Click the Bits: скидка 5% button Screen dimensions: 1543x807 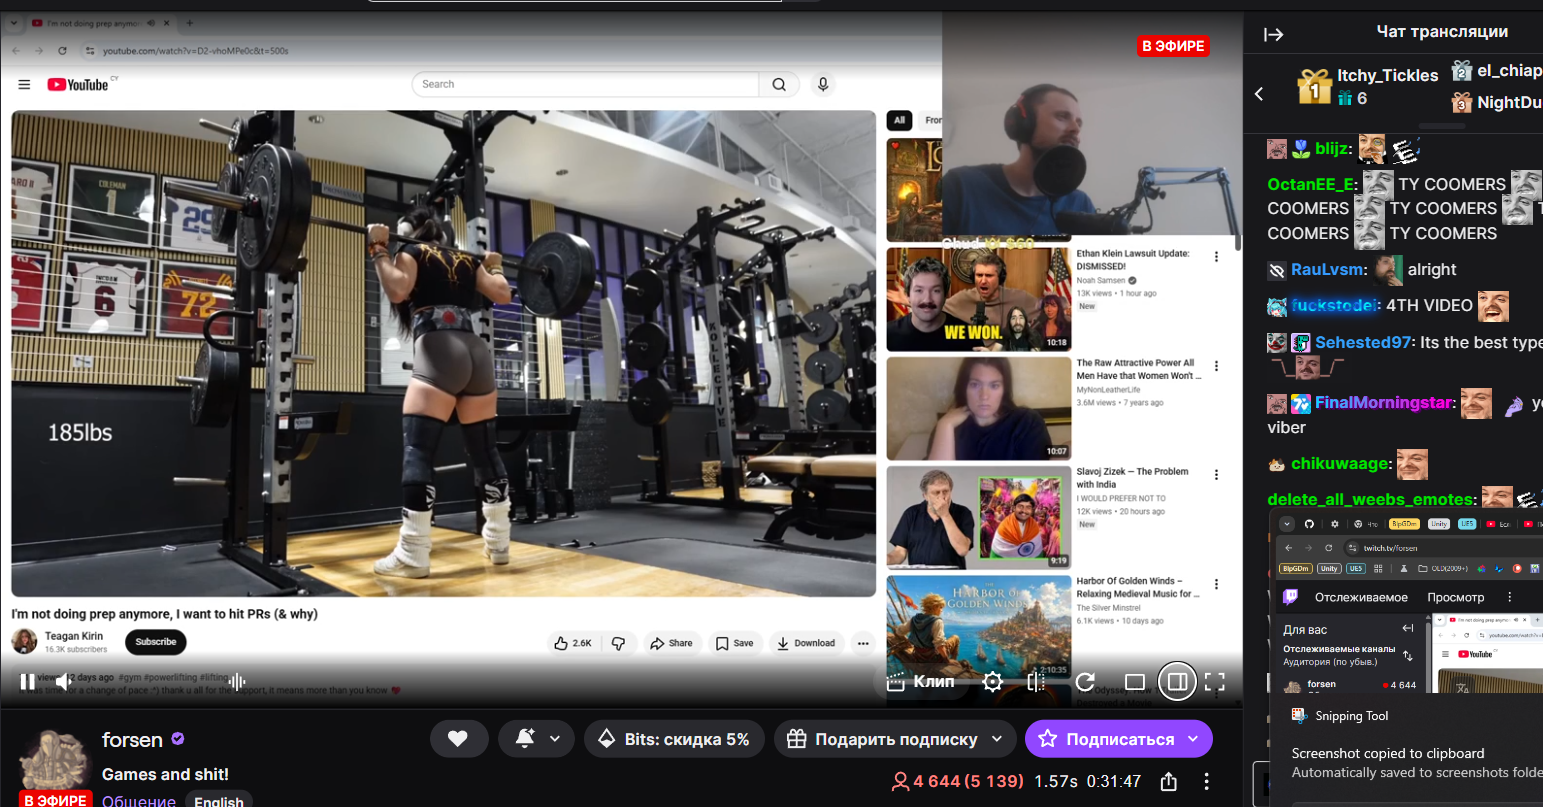tap(674, 739)
